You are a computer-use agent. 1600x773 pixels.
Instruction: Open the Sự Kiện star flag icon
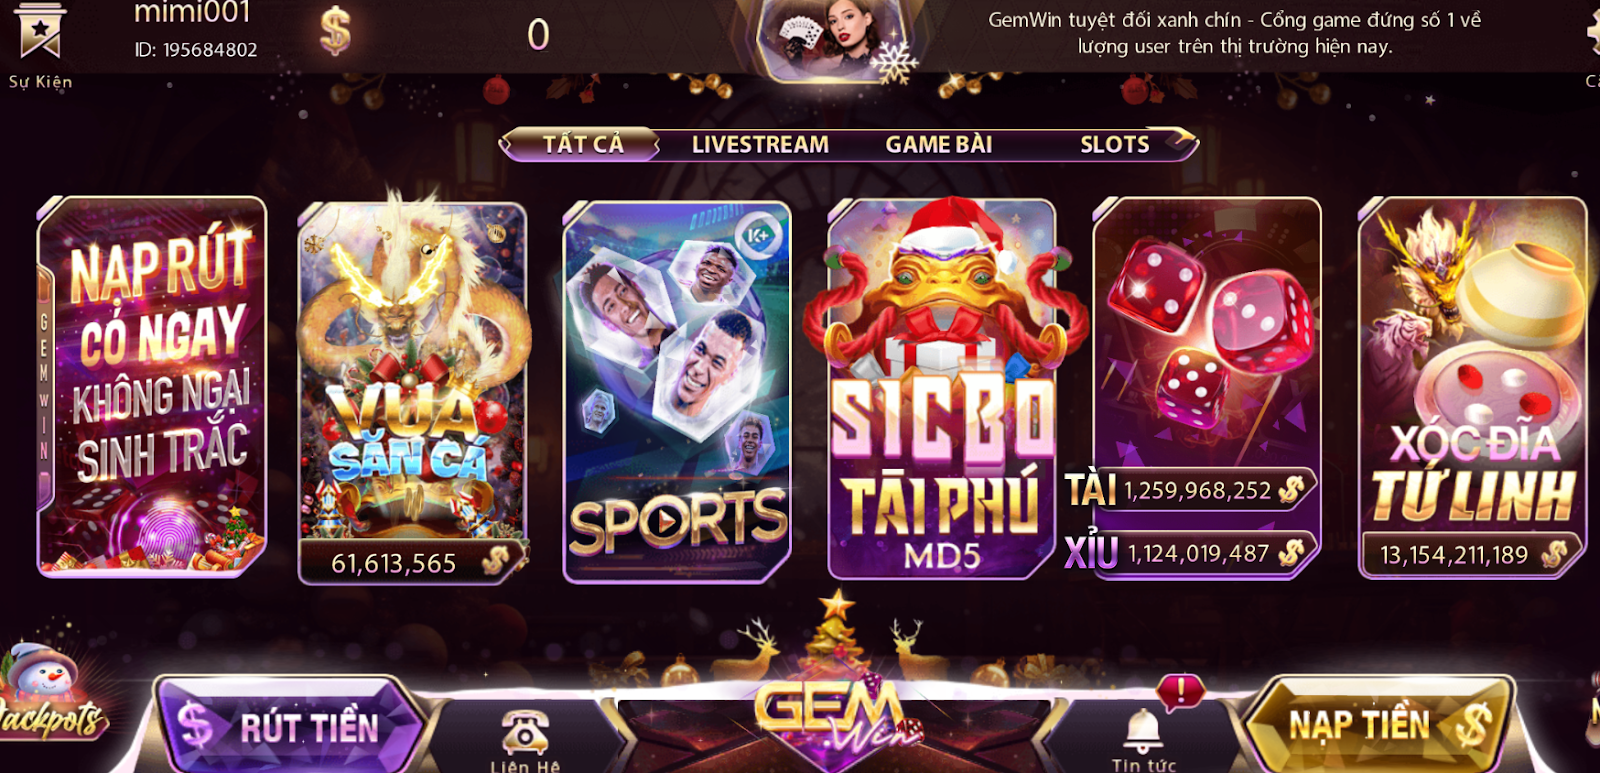tap(40, 32)
